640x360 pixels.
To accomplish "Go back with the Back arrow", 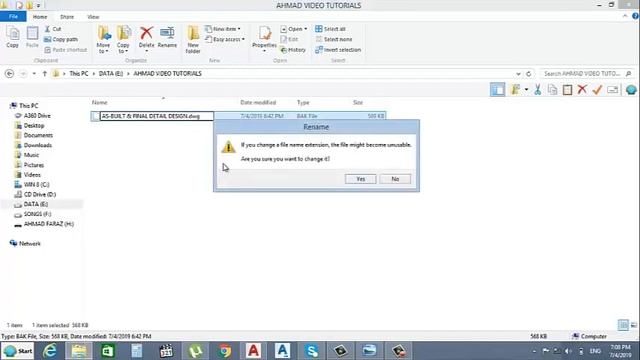I will click(x=9, y=73).
